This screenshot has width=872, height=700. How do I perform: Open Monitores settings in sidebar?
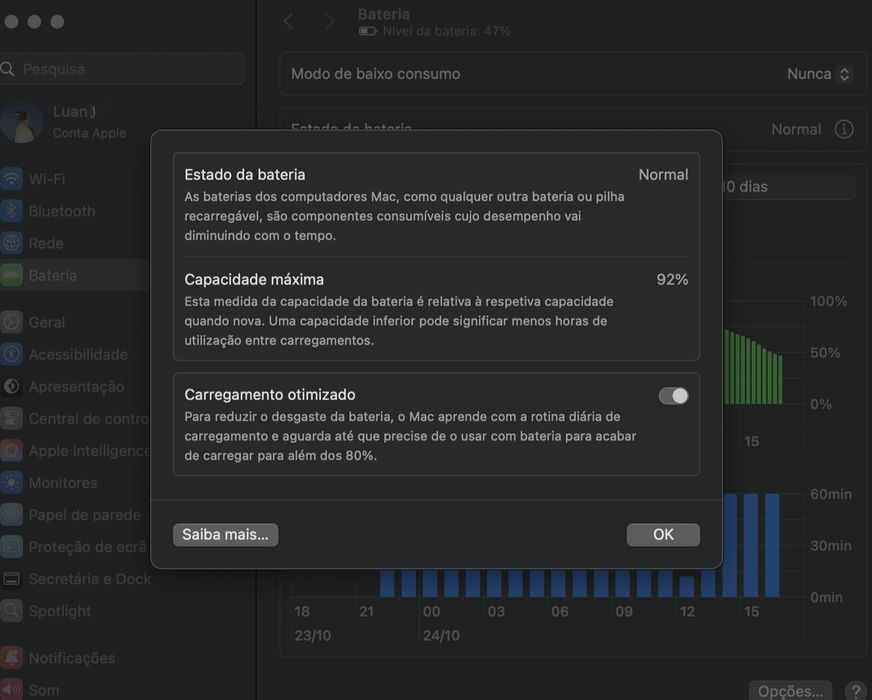[x=49, y=483]
